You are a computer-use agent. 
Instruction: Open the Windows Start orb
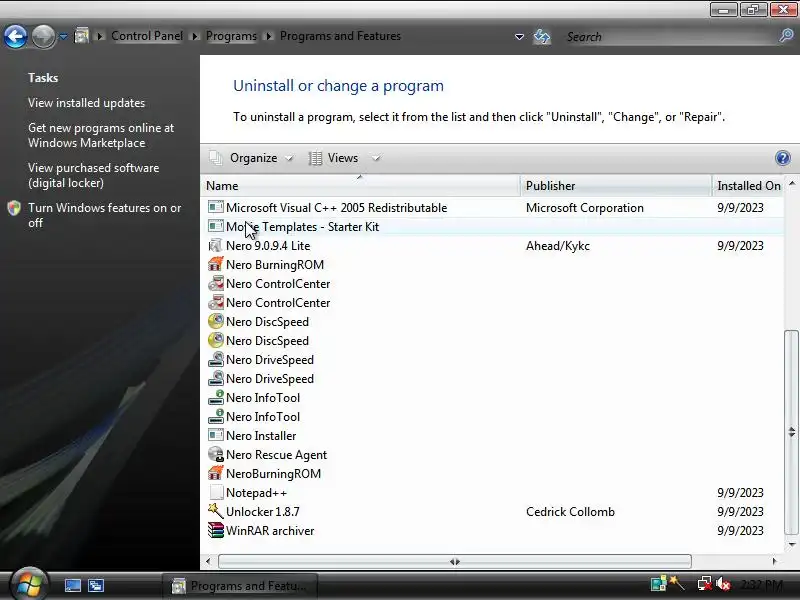[x=28, y=584]
